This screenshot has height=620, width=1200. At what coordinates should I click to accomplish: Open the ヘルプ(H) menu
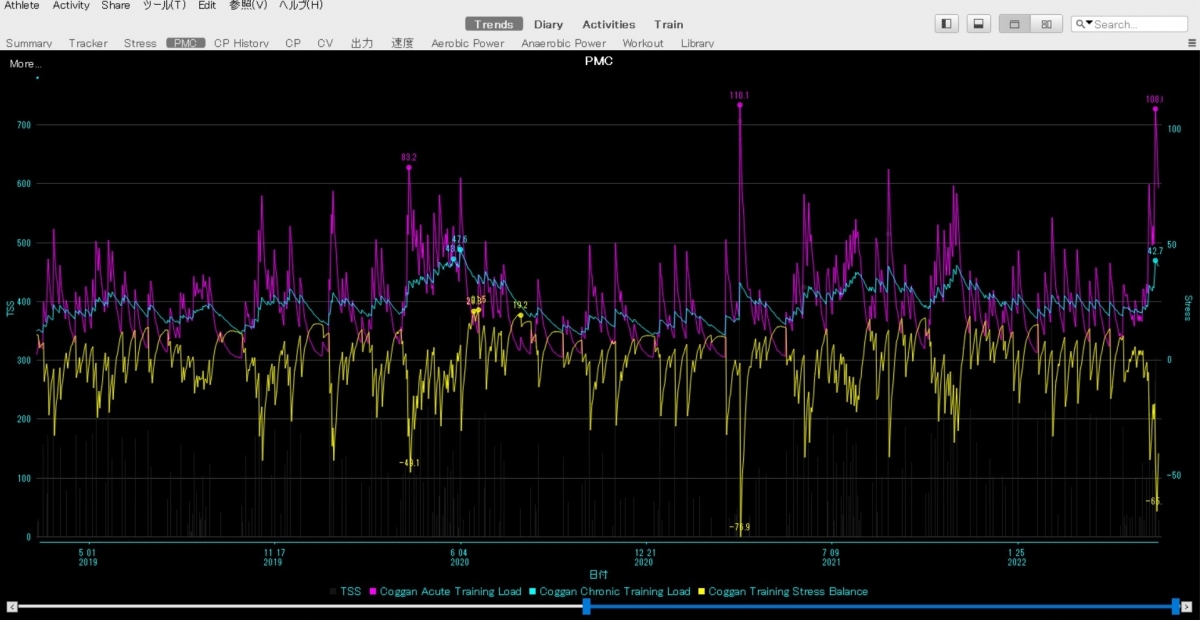tap(301, 5)
